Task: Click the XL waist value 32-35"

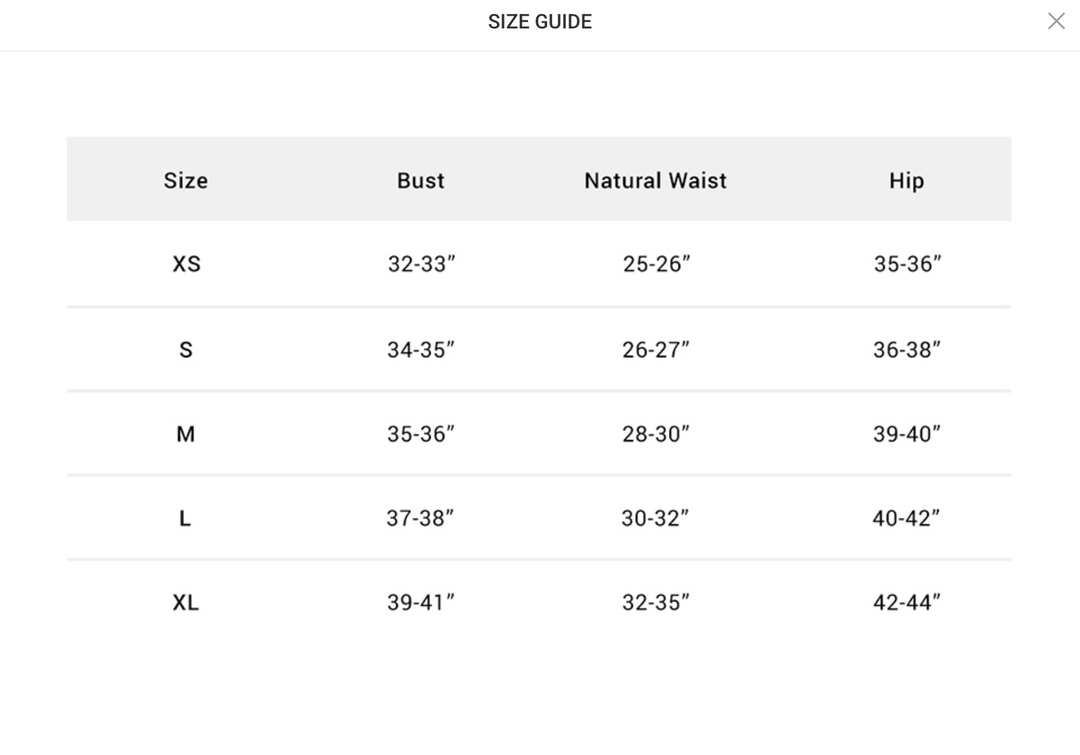Action: point(656,603)
